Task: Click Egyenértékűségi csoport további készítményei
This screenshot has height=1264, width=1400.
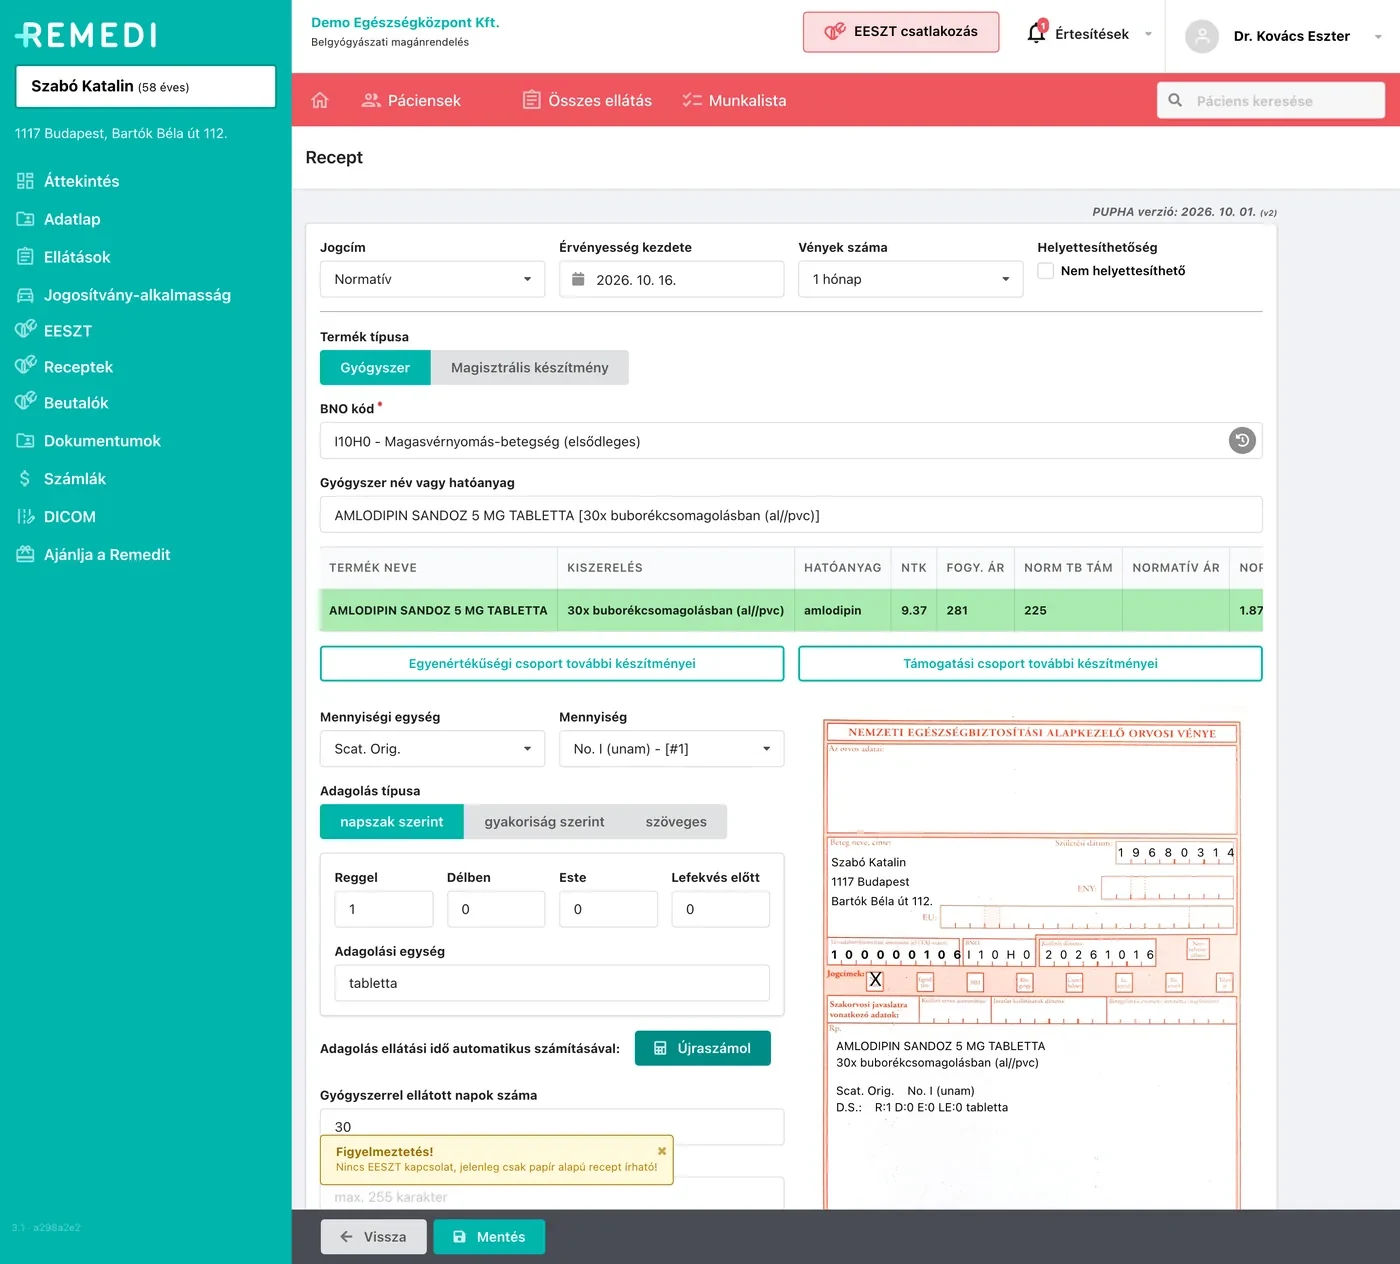Action: (x=552, y=663)
